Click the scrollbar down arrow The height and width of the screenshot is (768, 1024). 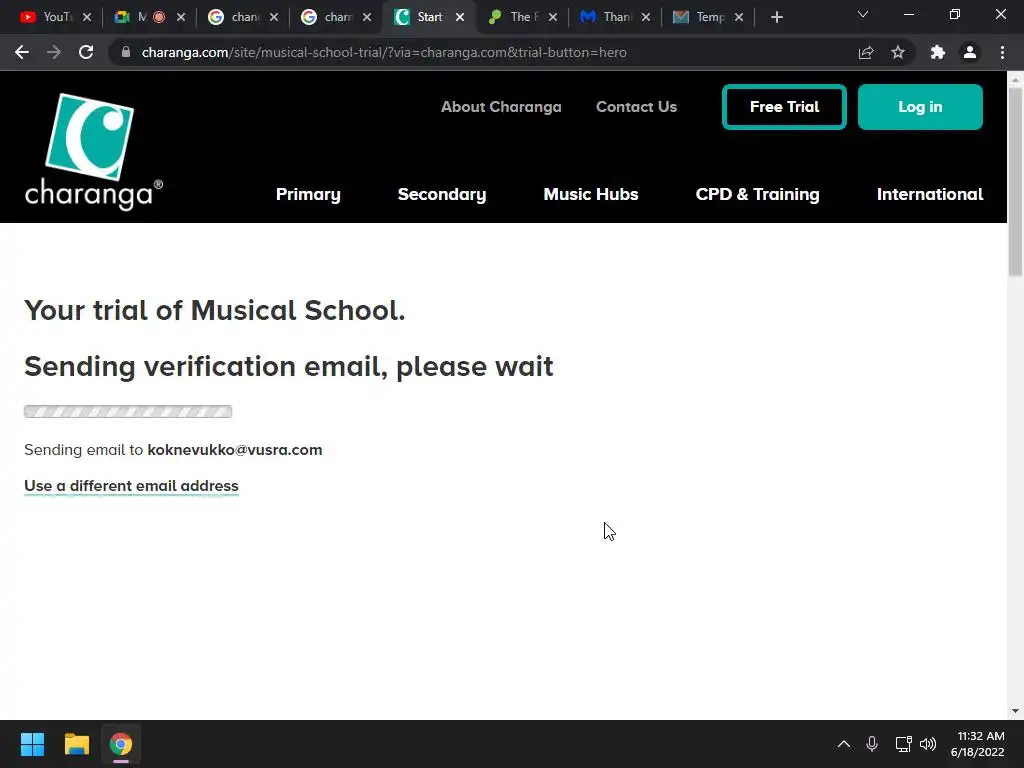(x=1015, y=711)
